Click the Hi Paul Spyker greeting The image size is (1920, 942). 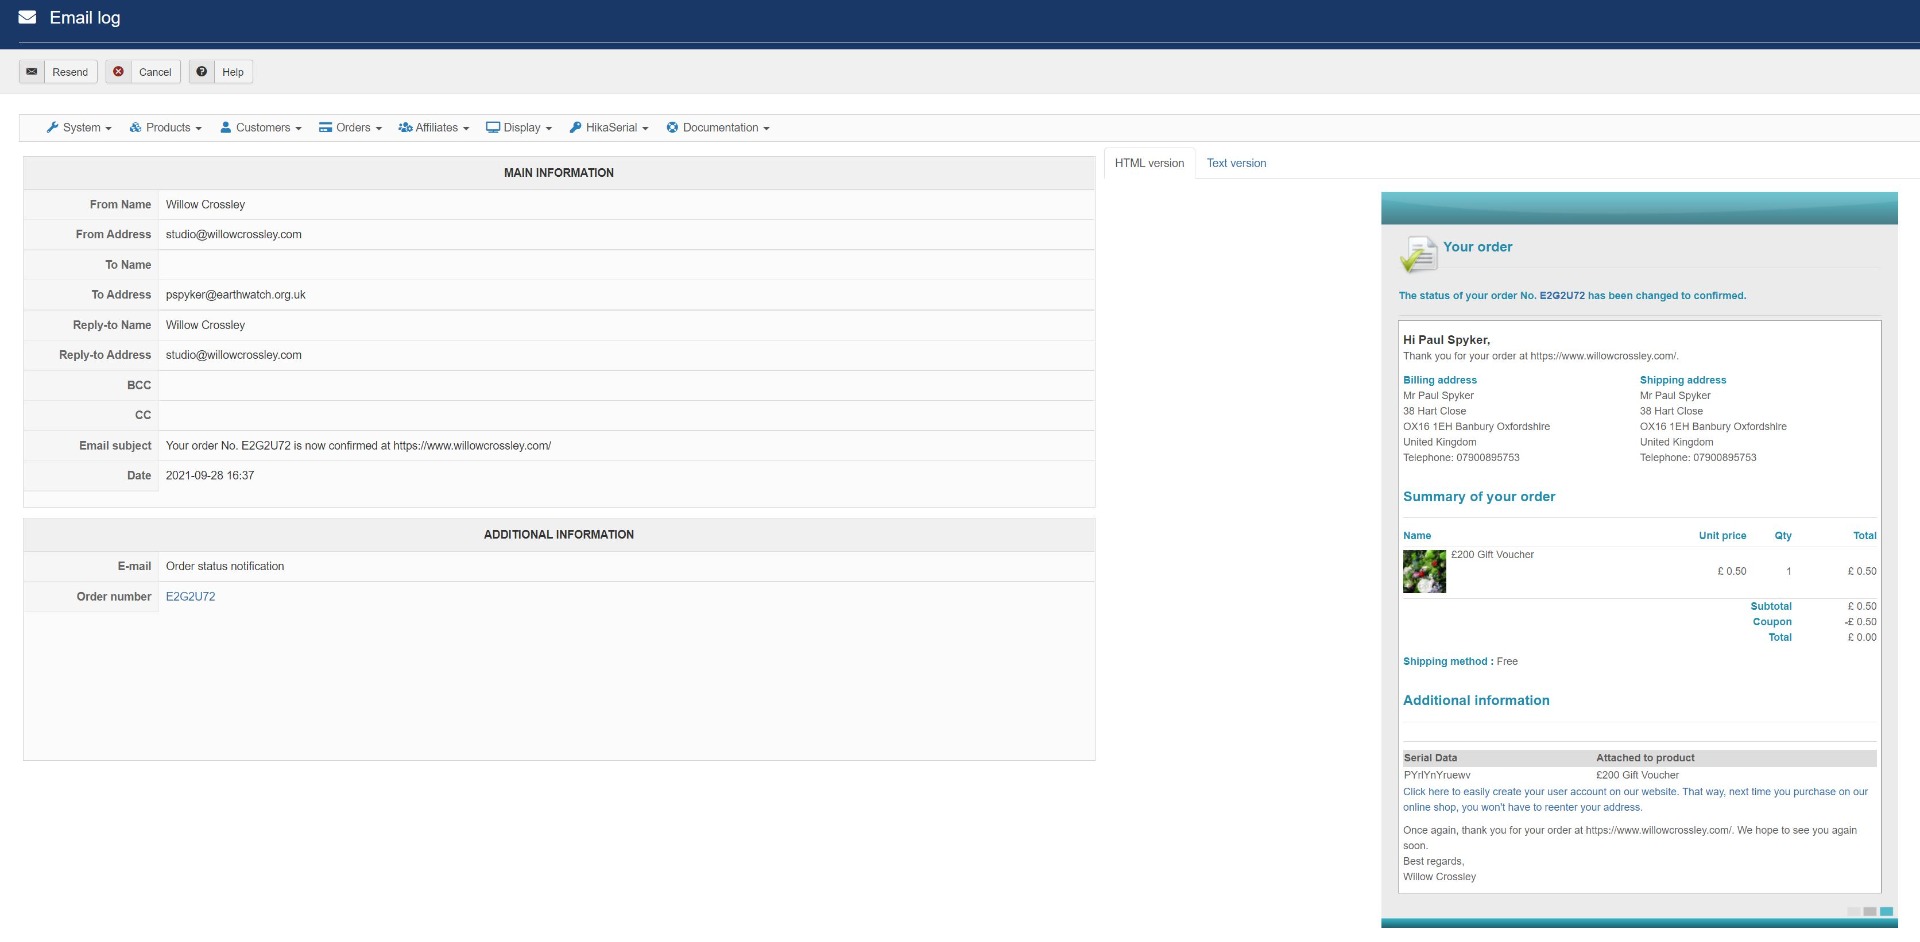coord(1446,340)
